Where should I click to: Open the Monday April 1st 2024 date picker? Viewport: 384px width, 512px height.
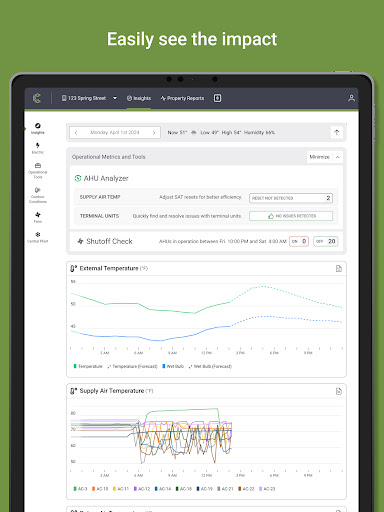tap(115, 132)
